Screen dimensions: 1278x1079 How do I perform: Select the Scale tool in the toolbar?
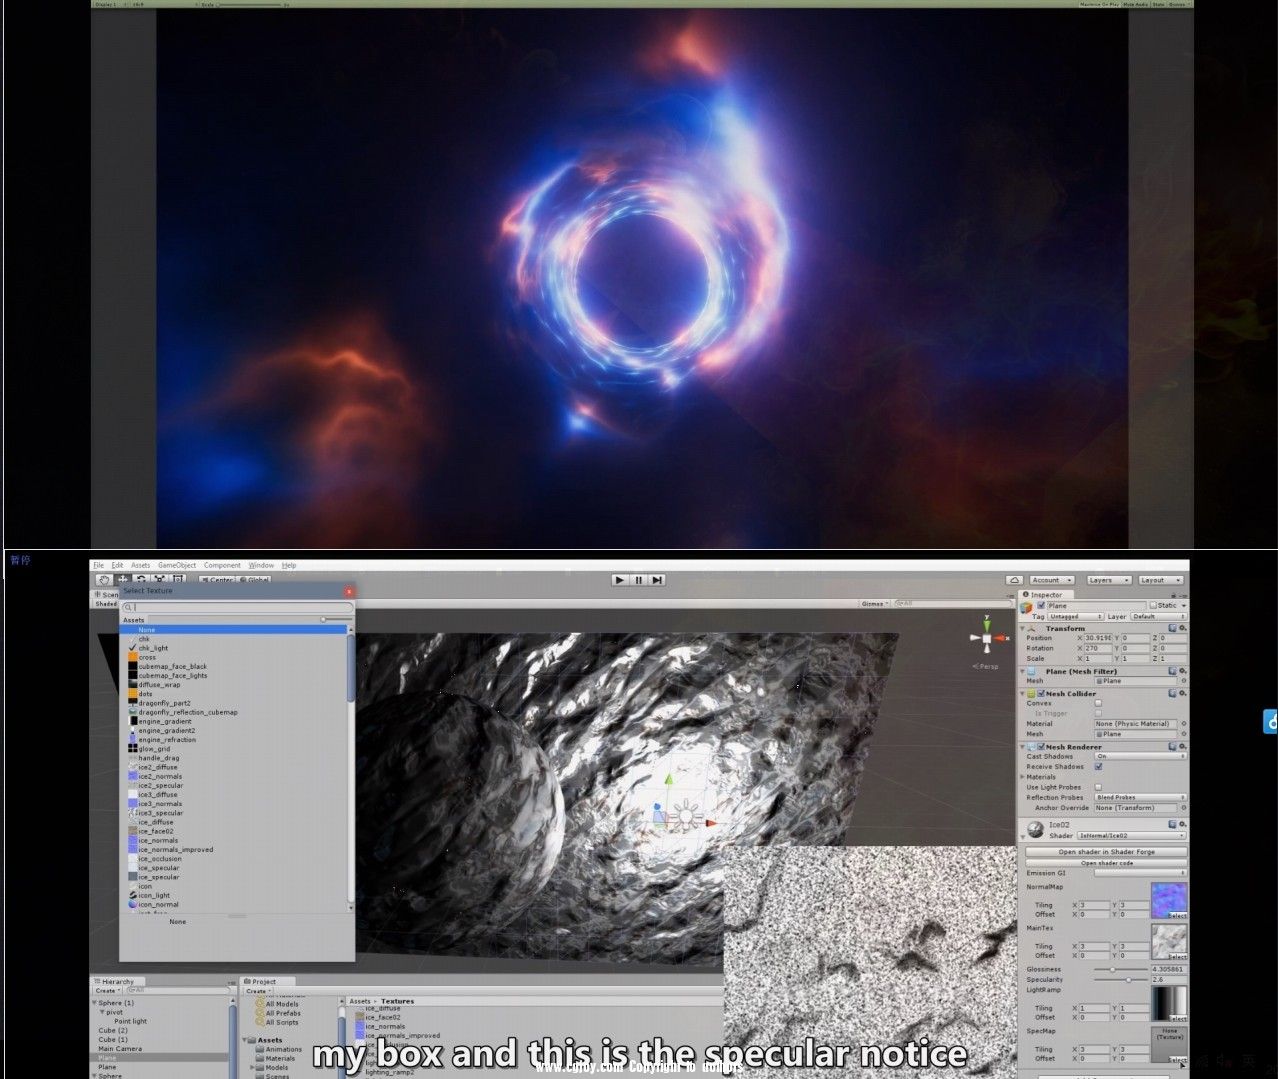[160, 579]
